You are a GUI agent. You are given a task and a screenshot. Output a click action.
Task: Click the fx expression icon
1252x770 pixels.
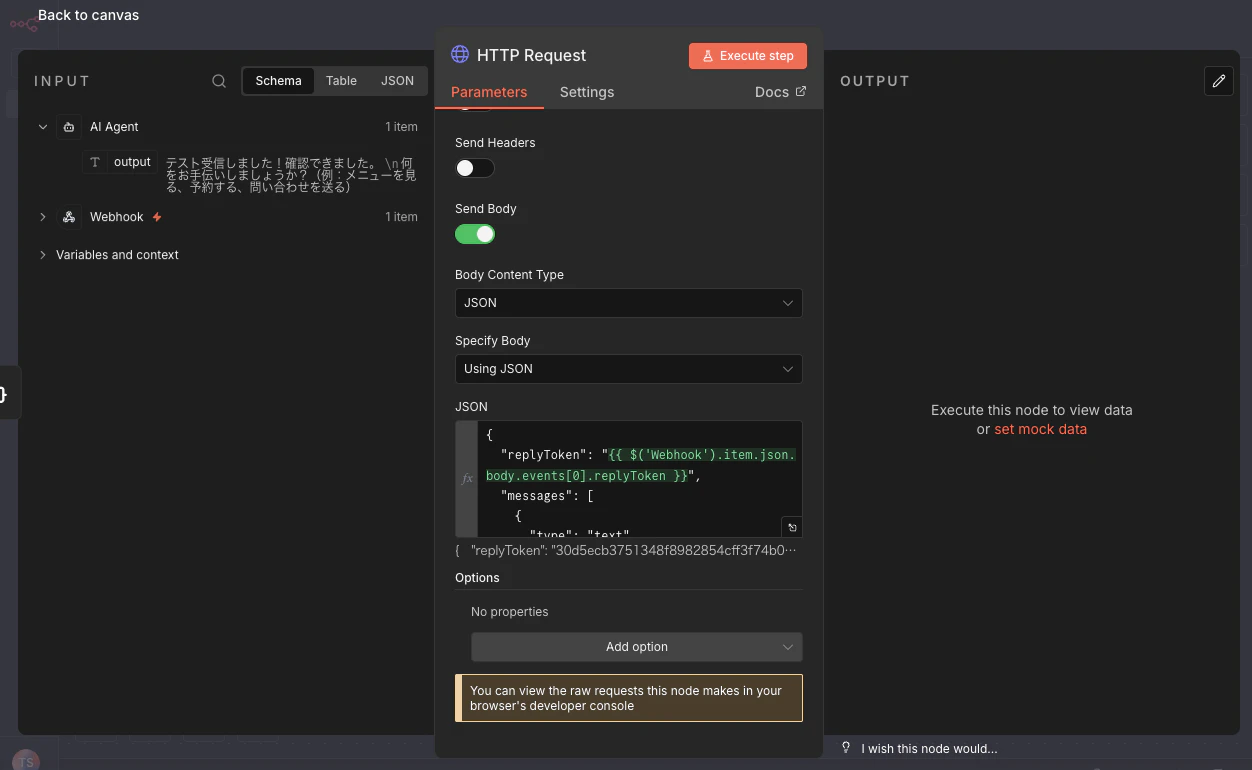[467, 479]
